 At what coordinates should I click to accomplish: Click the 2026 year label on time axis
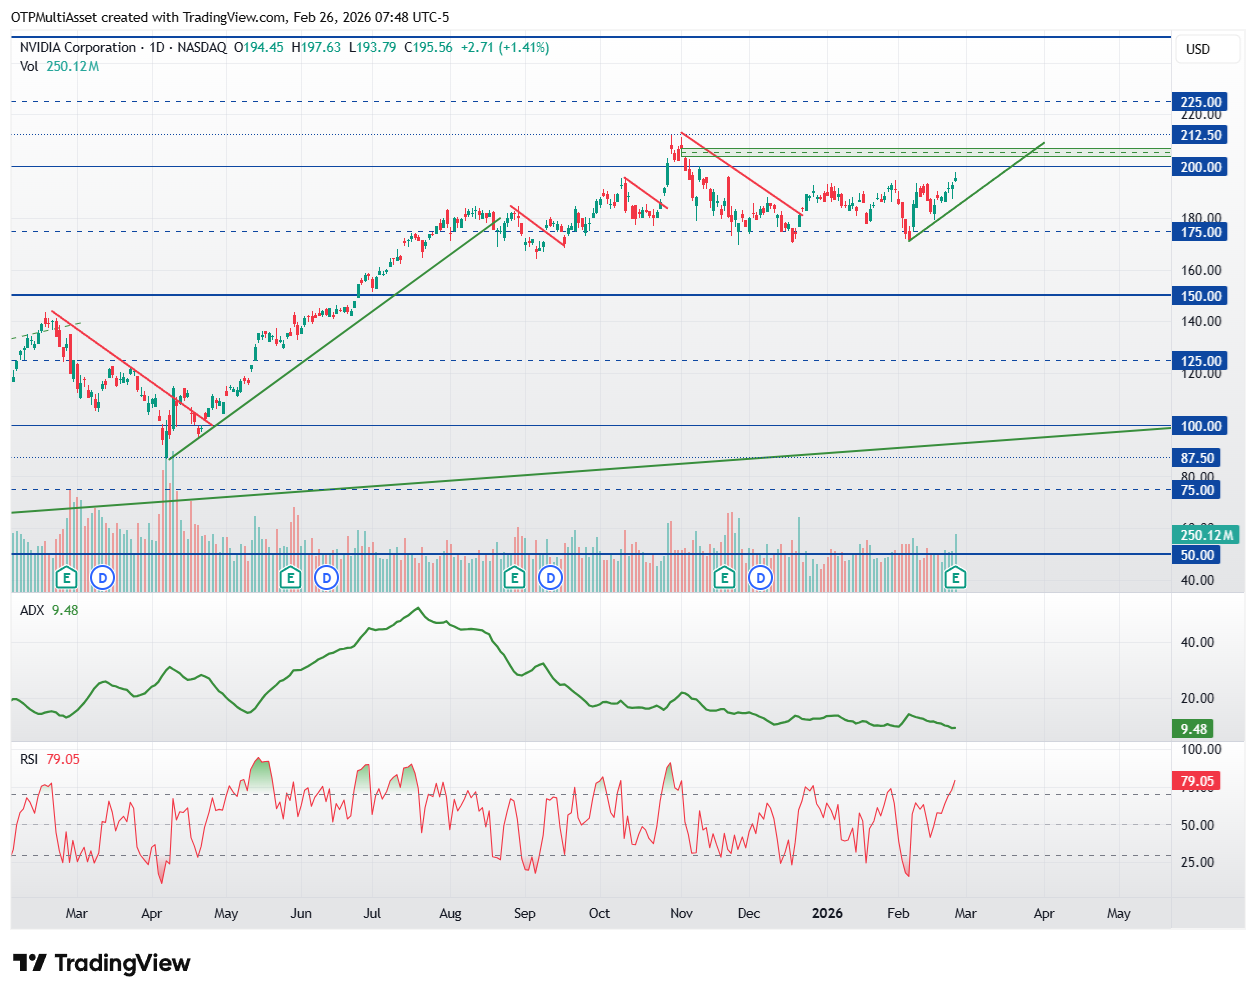pyautogui.click(x=827, y=913)
